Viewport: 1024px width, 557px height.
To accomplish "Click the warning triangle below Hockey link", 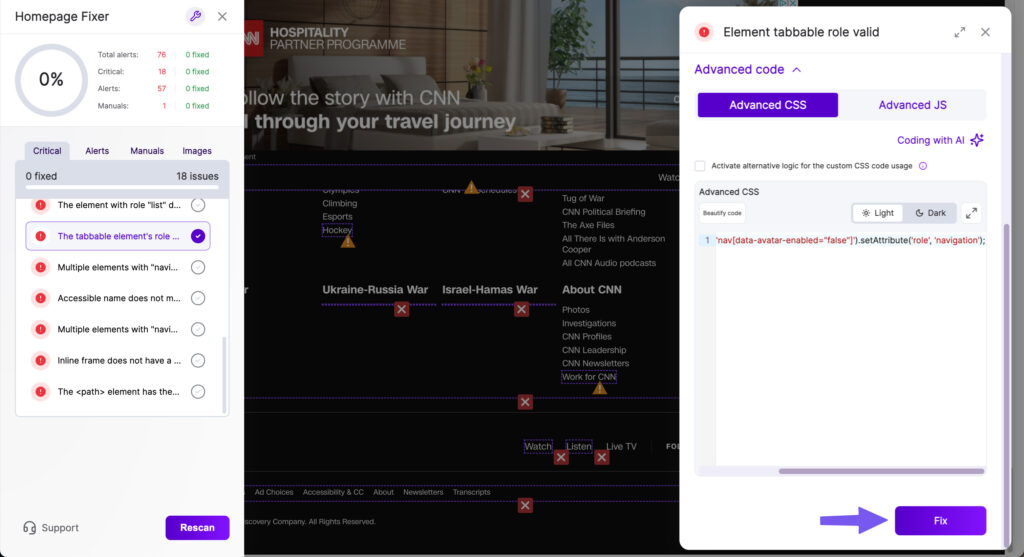I will point(347,241).
